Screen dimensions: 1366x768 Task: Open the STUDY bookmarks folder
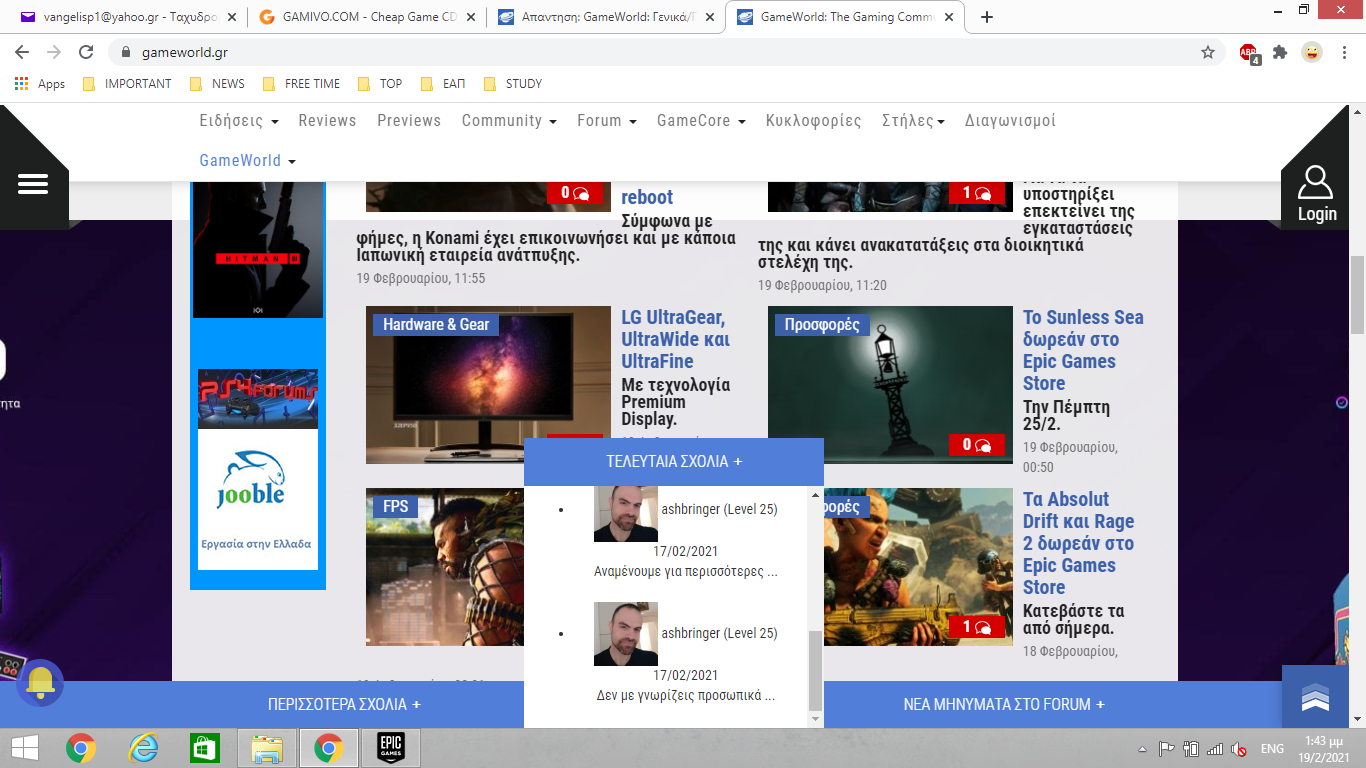tap(512, 84)
